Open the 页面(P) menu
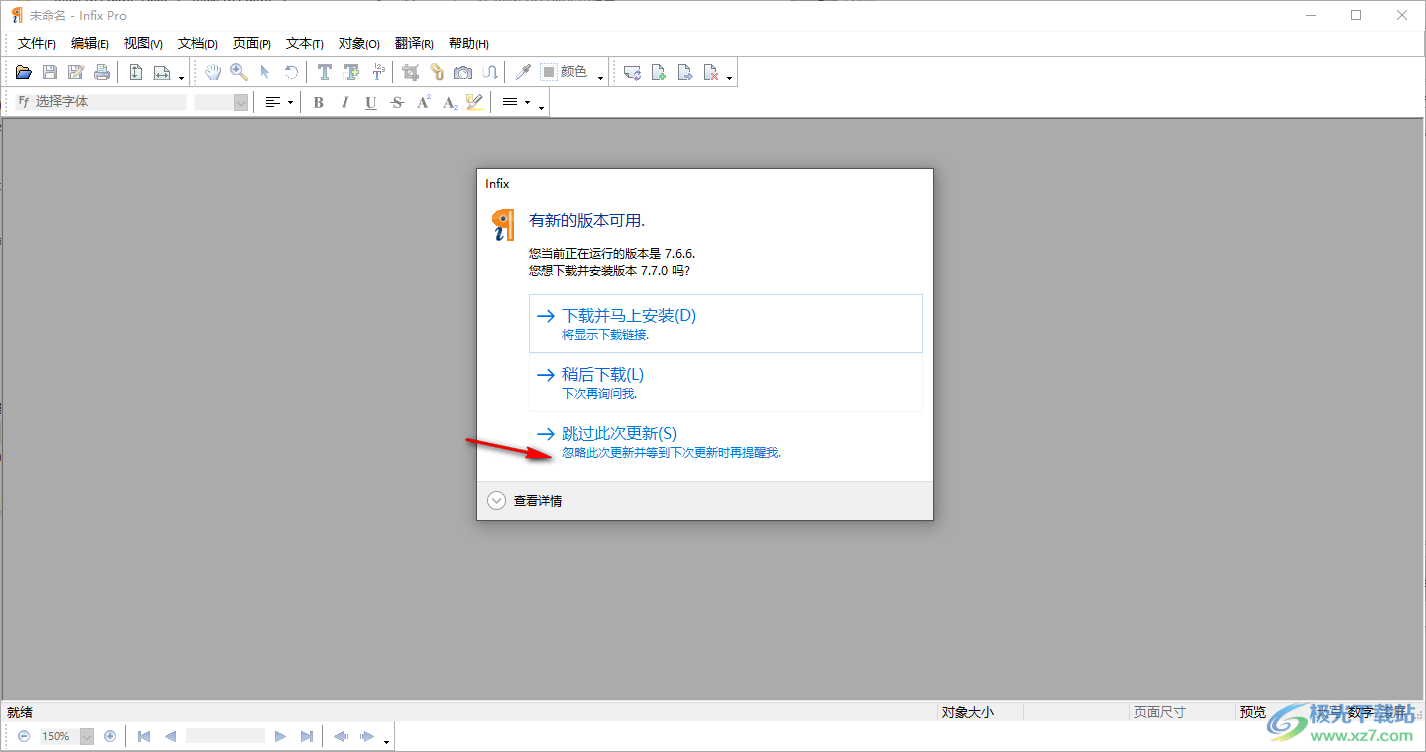The image size is (1426, 752). click(252, 44)
